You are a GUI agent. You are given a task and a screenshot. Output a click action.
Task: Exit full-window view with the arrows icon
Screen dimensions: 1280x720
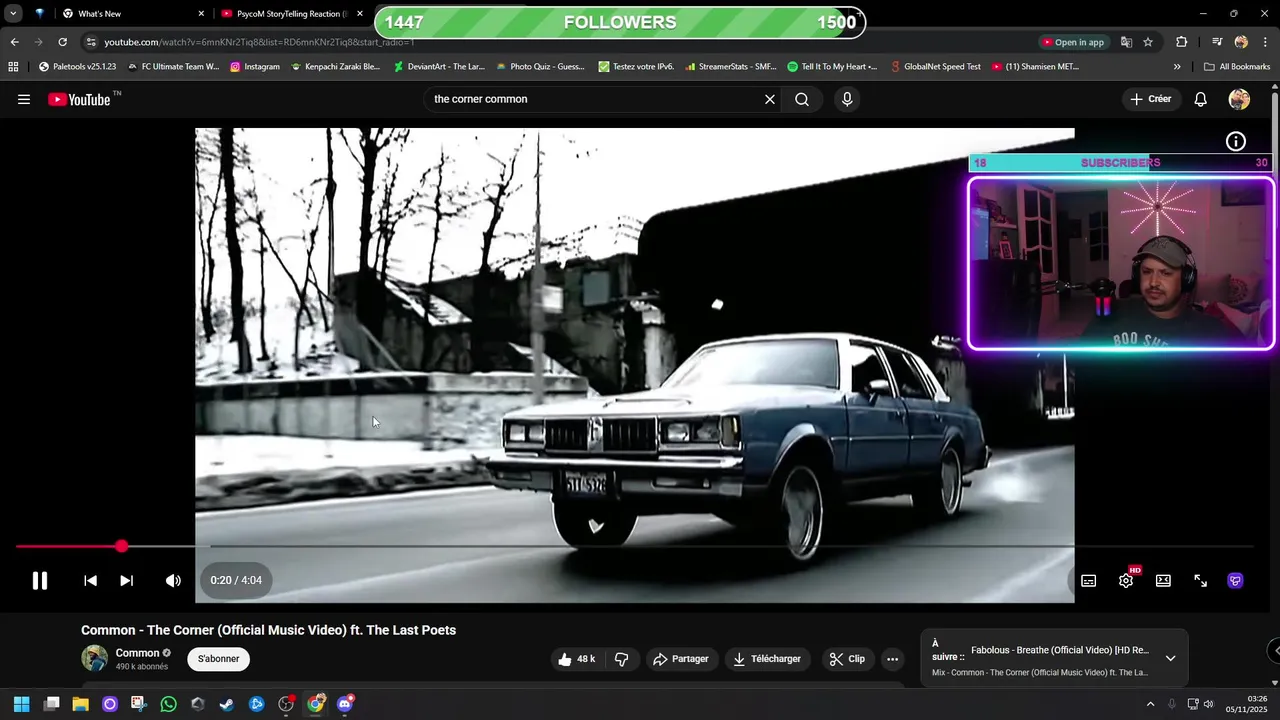click(x=1200, y=580)
